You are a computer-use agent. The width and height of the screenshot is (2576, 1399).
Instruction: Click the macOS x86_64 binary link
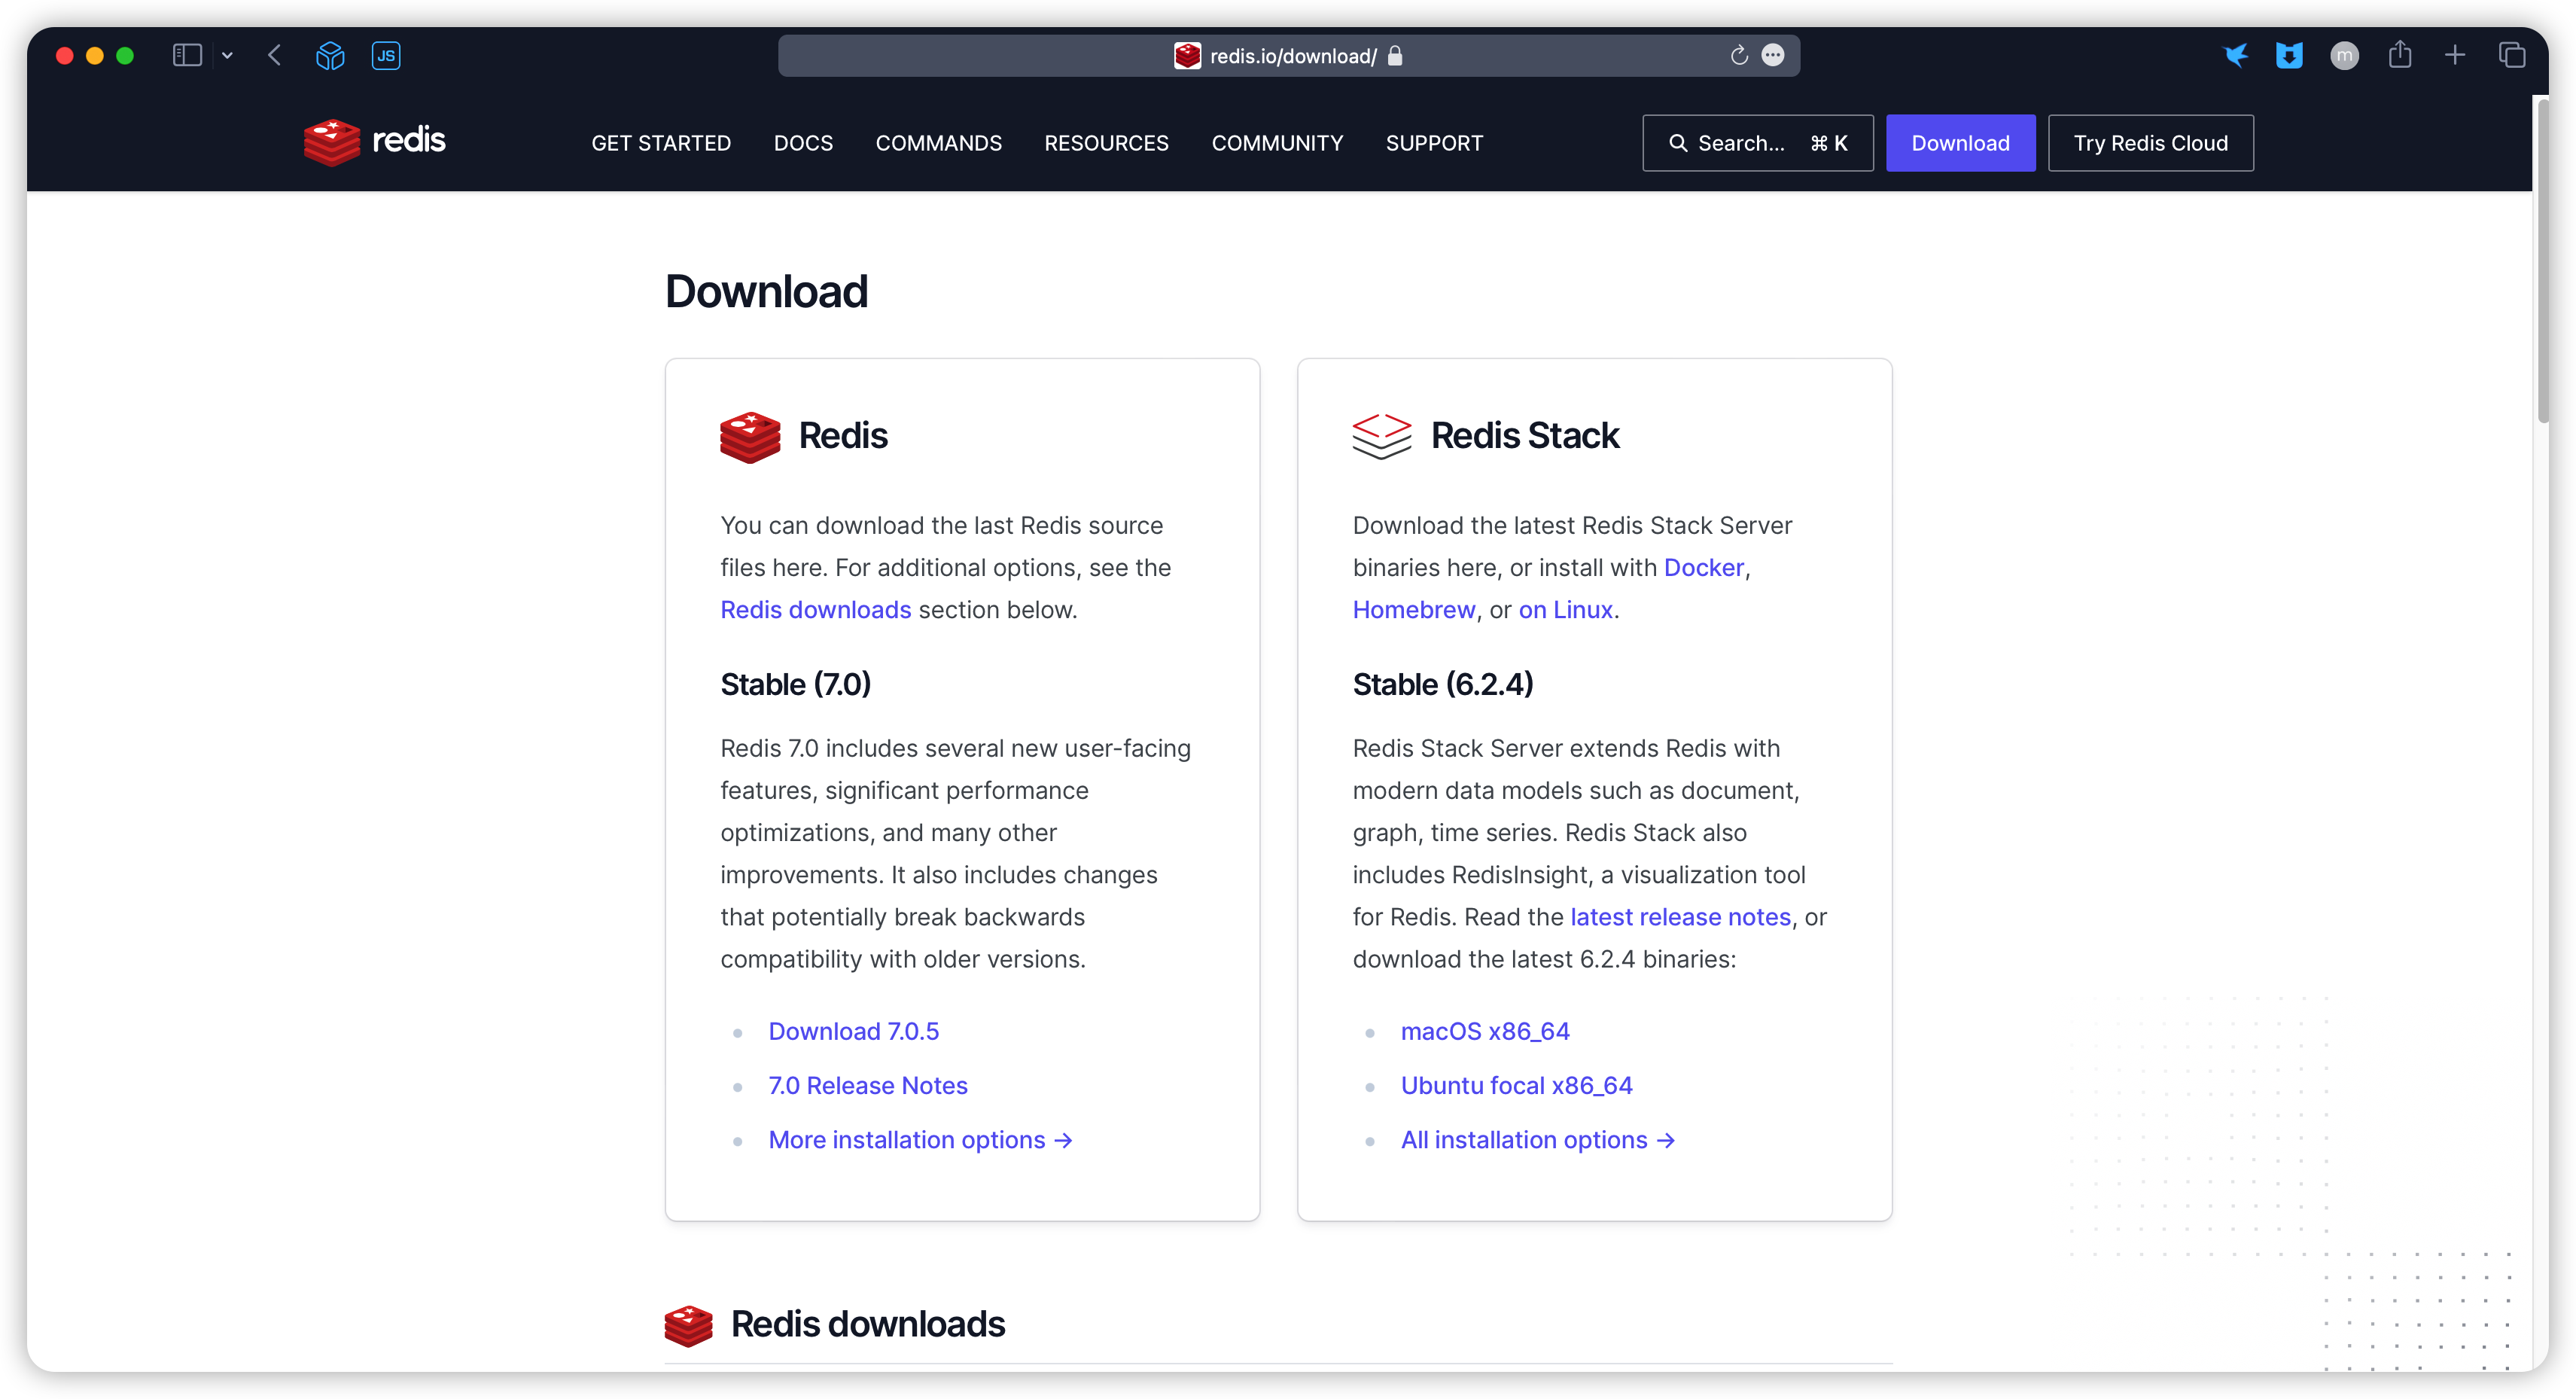pos(1485,1031)
